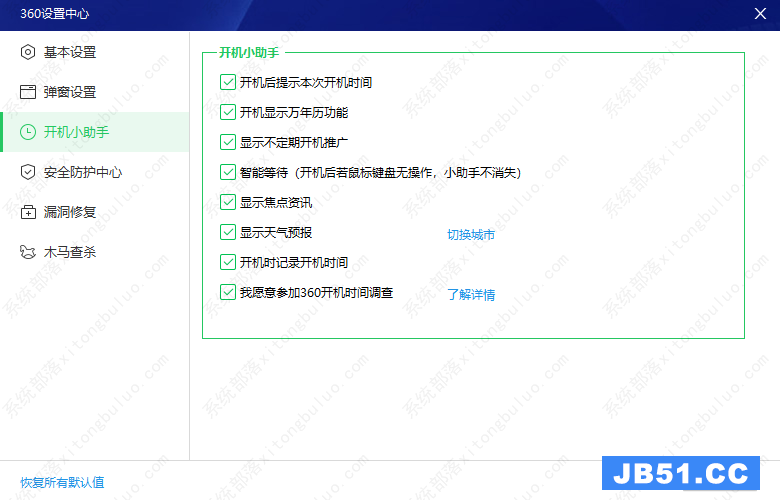Uncheck 我愿意参加360开机时间调查 checkbox
Viewport: 780px width, 500px height.
(227, 293)
